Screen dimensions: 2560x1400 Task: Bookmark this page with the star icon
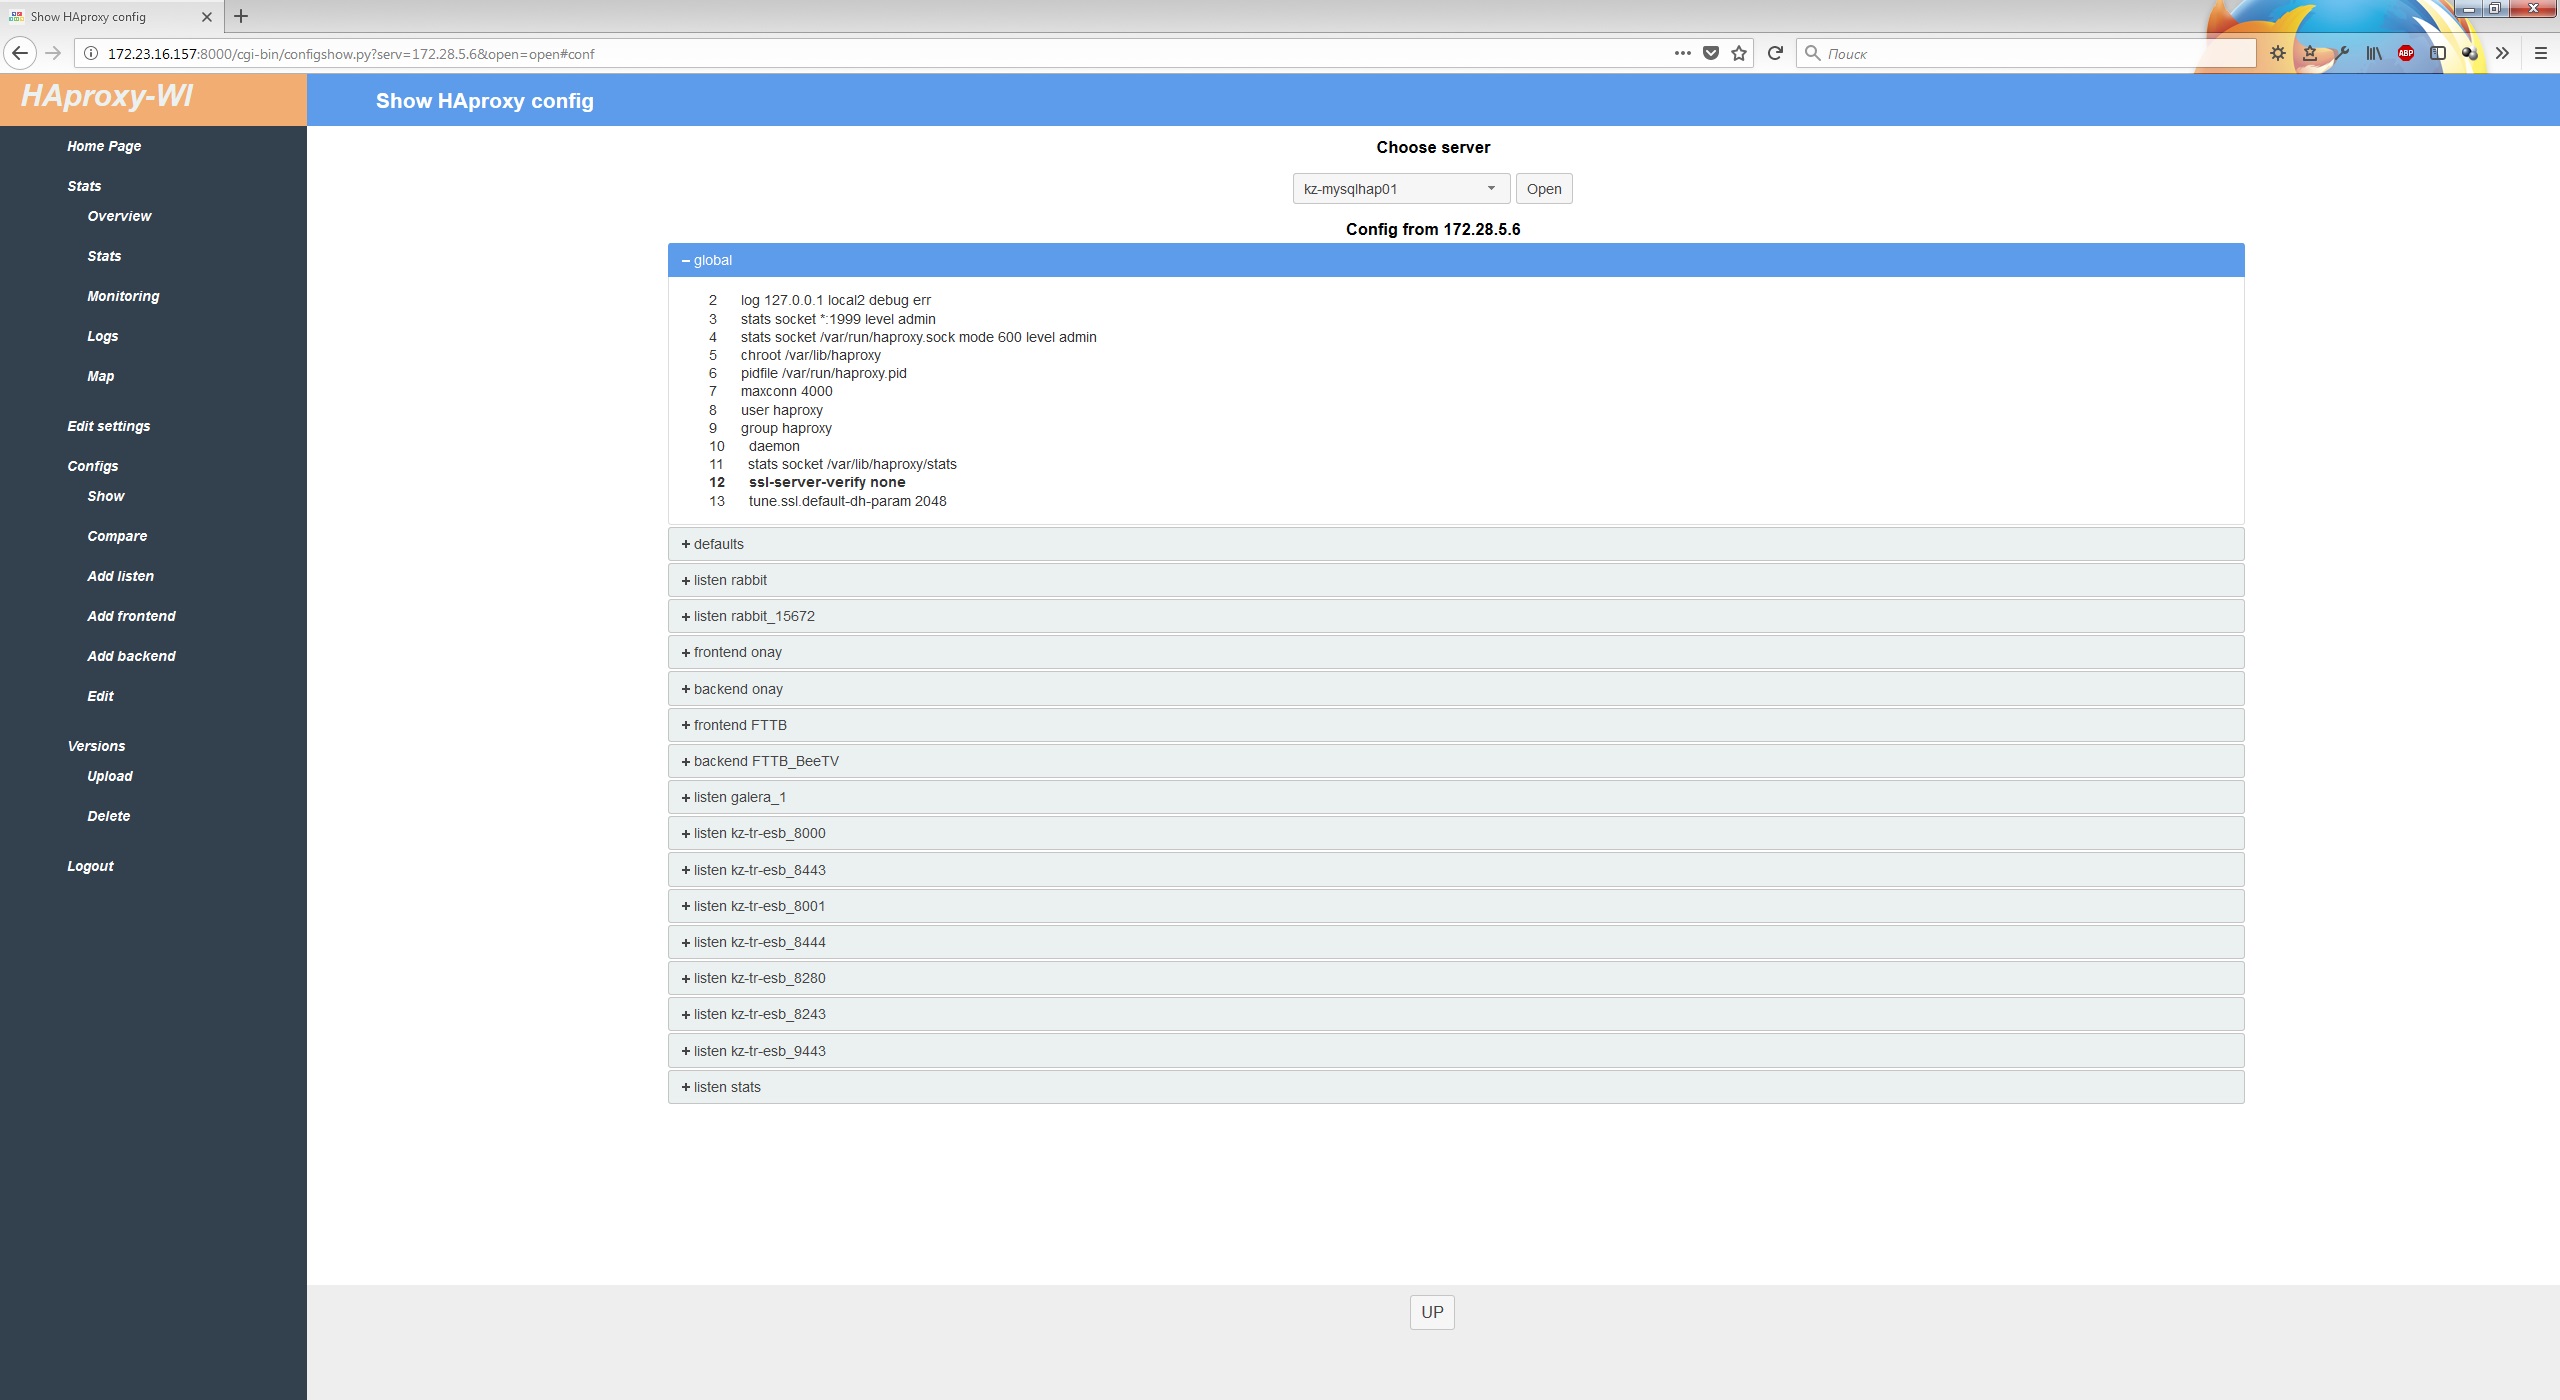[x=1739, y=53]
